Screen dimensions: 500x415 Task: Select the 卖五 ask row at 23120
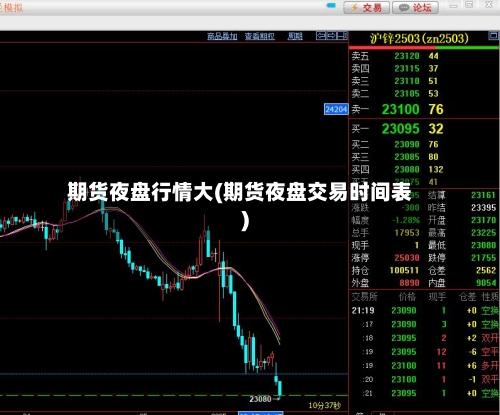click(423, 56)
